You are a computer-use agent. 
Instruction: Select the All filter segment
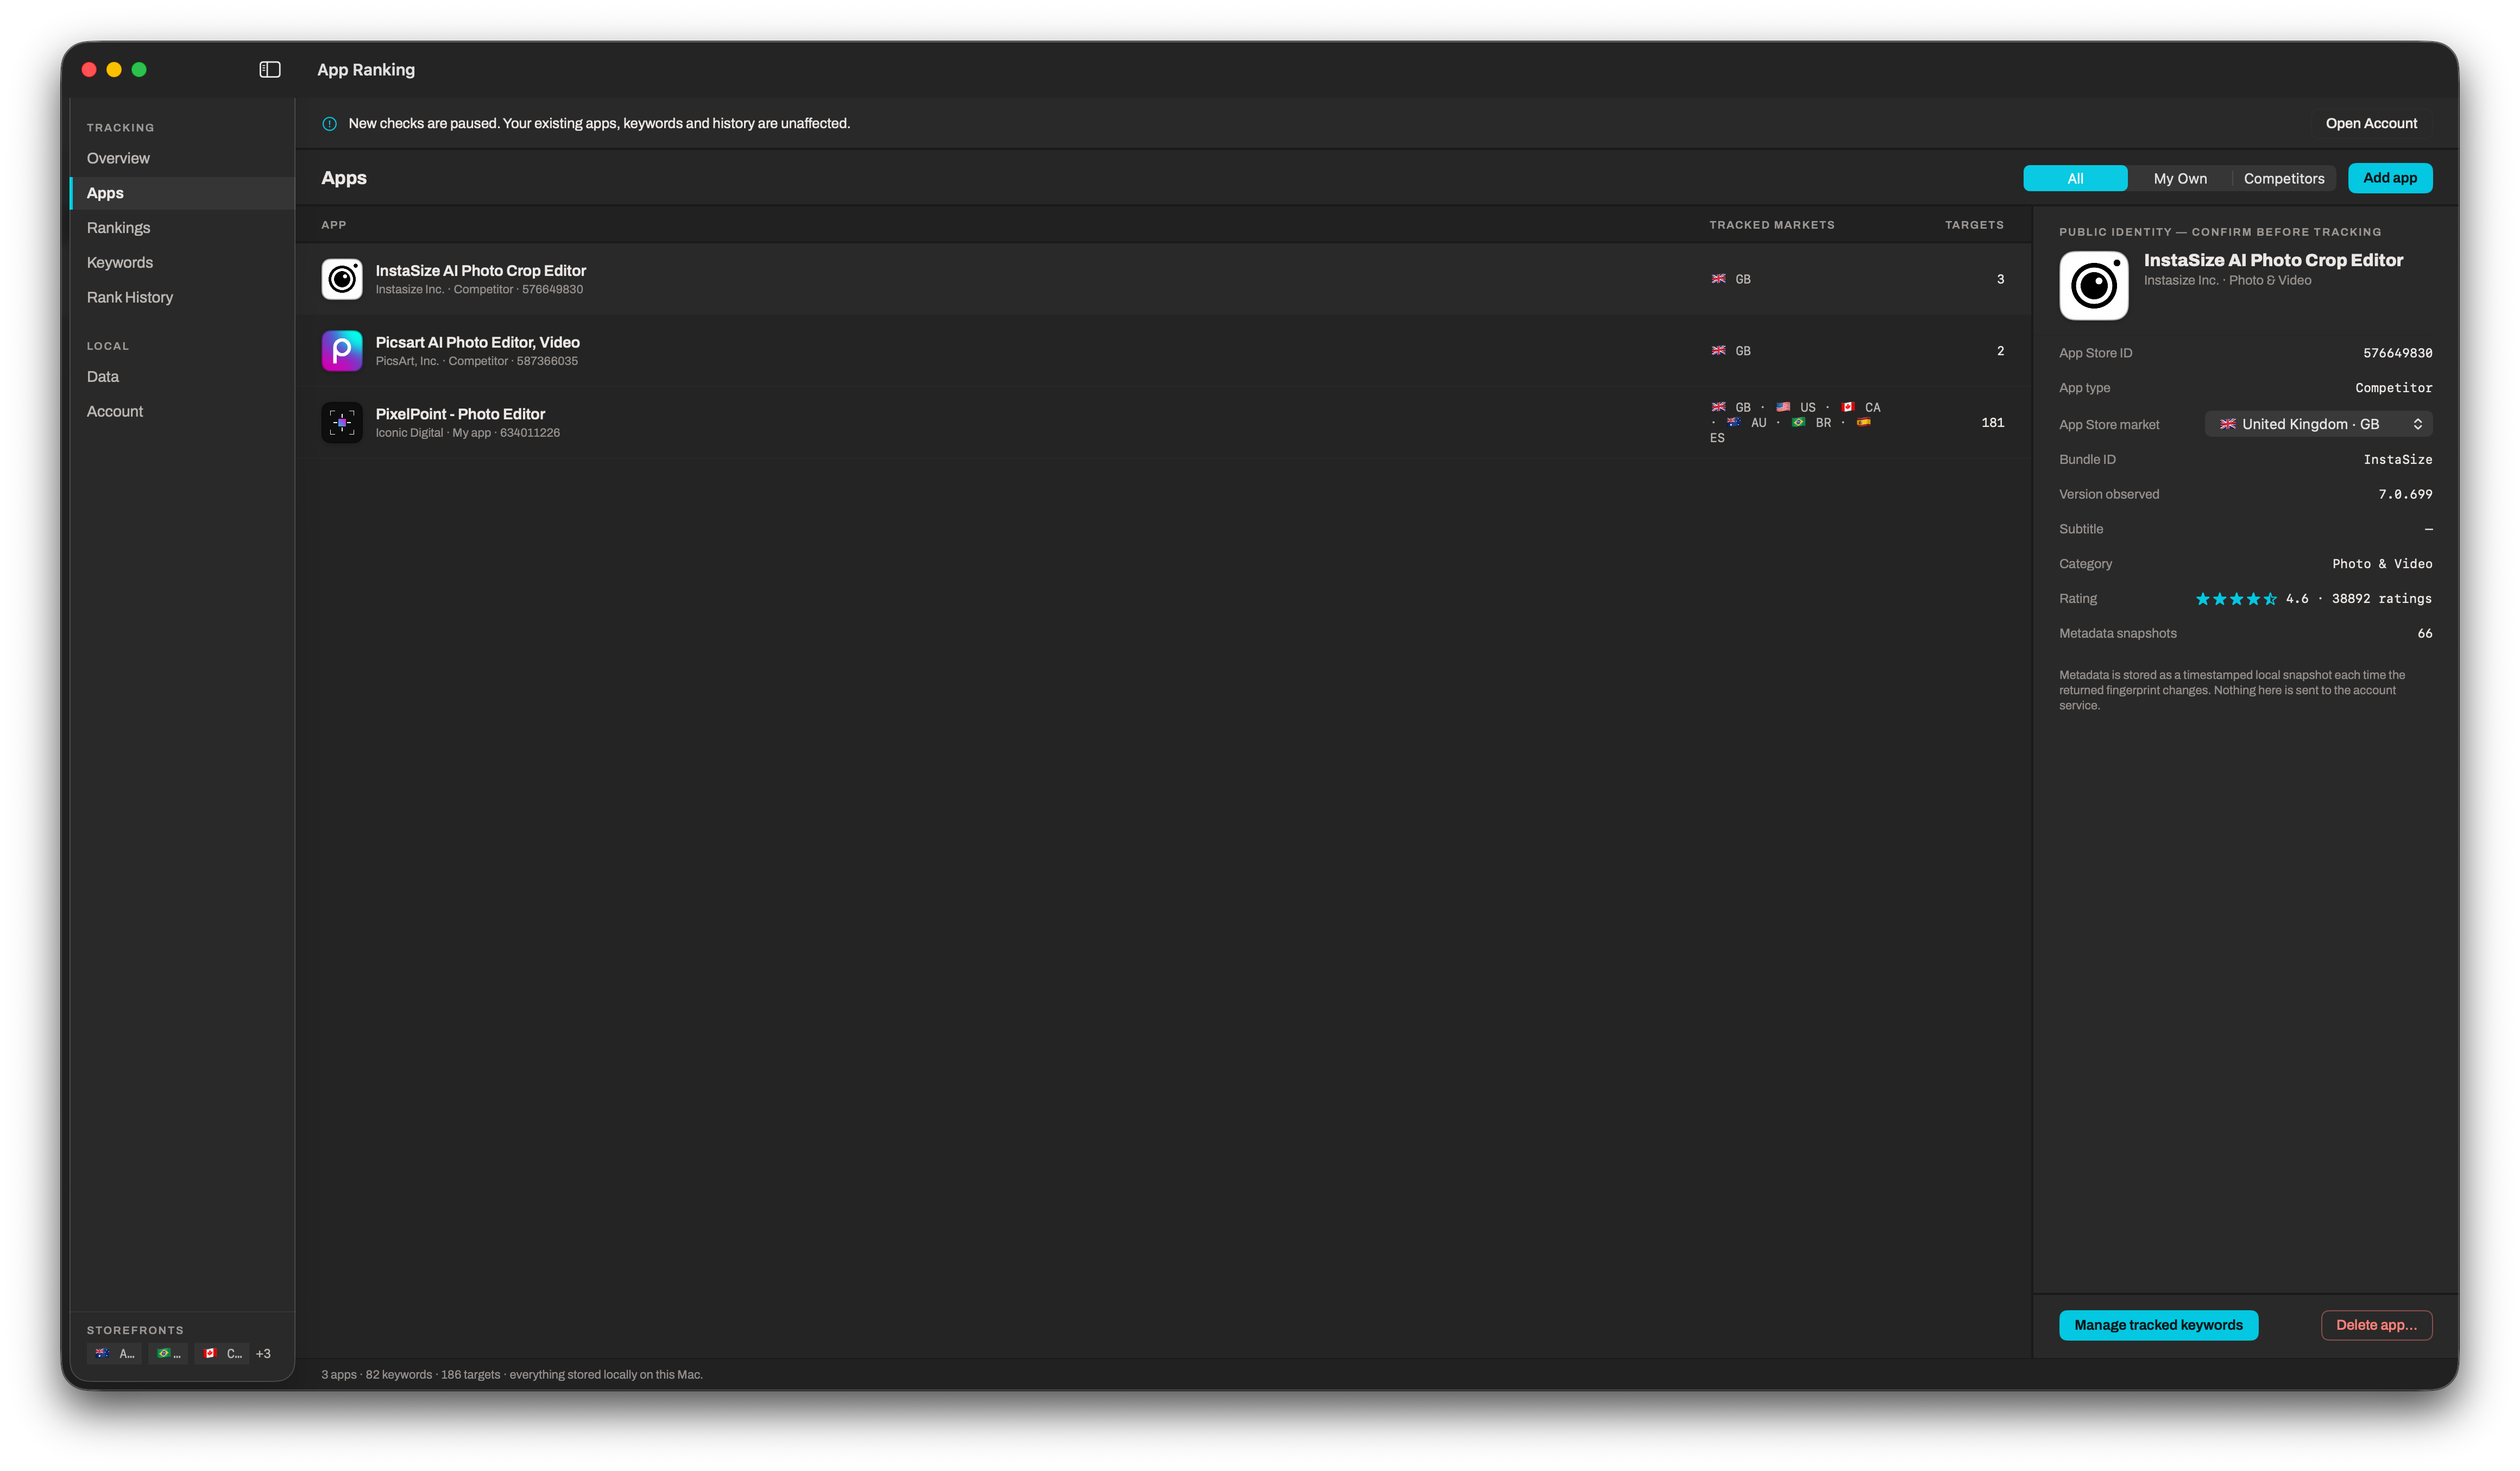click(2075, 179)
